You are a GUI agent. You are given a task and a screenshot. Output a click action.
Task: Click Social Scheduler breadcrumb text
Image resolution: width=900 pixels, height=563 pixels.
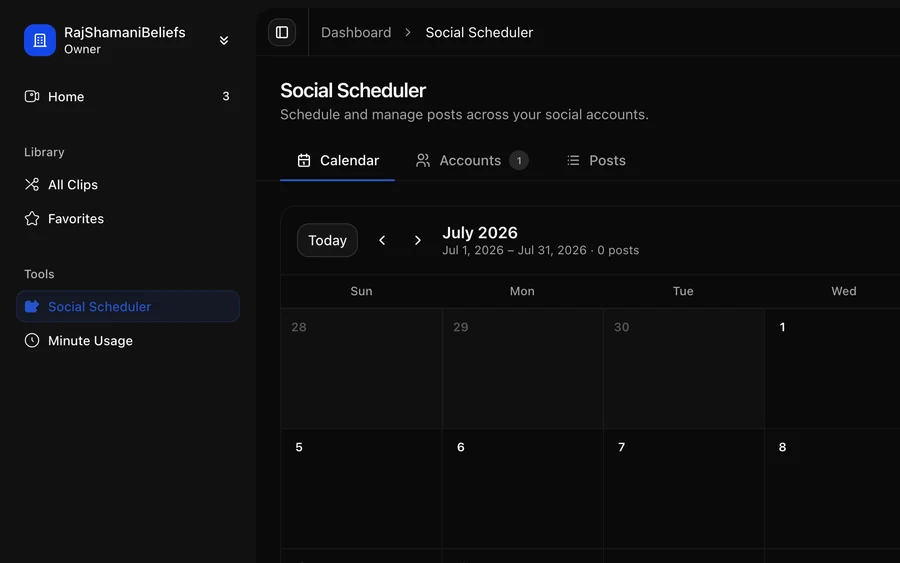pyautogui.click(x=479, y=33)
